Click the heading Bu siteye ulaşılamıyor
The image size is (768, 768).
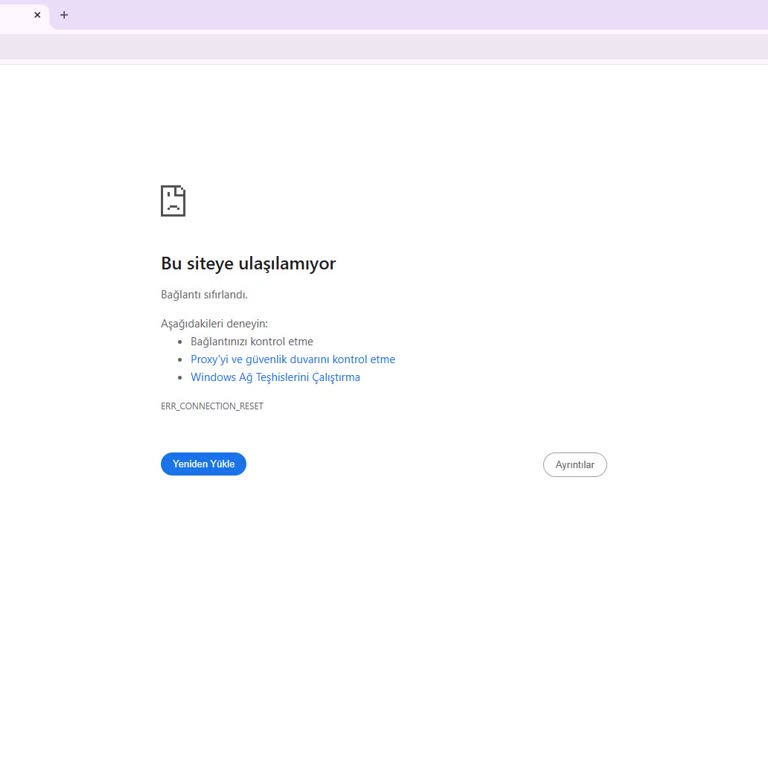248,263
